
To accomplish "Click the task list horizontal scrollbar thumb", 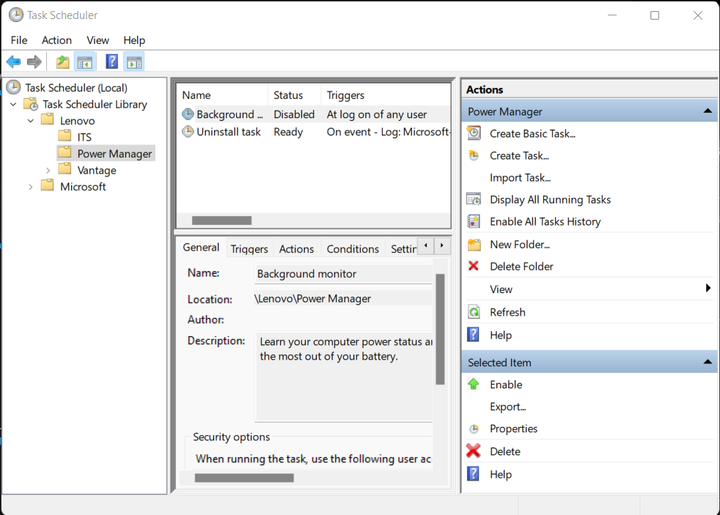I will (221, 220).
